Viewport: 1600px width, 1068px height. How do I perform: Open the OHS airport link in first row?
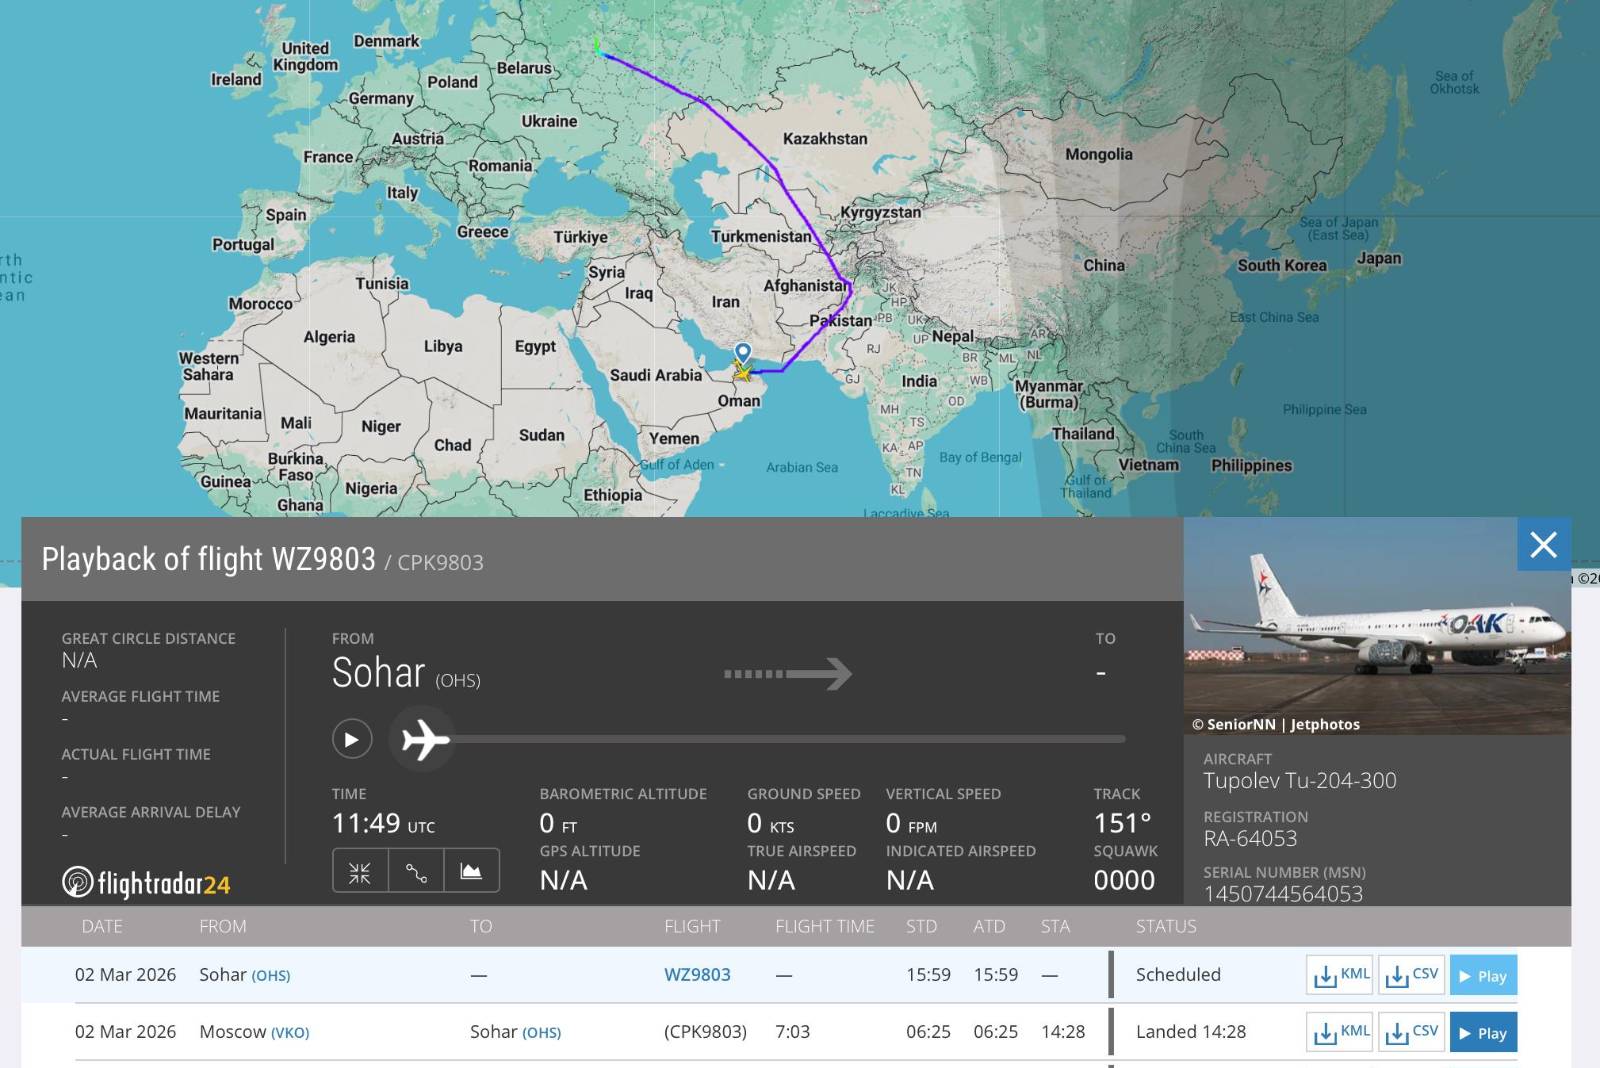pos(271,976)
